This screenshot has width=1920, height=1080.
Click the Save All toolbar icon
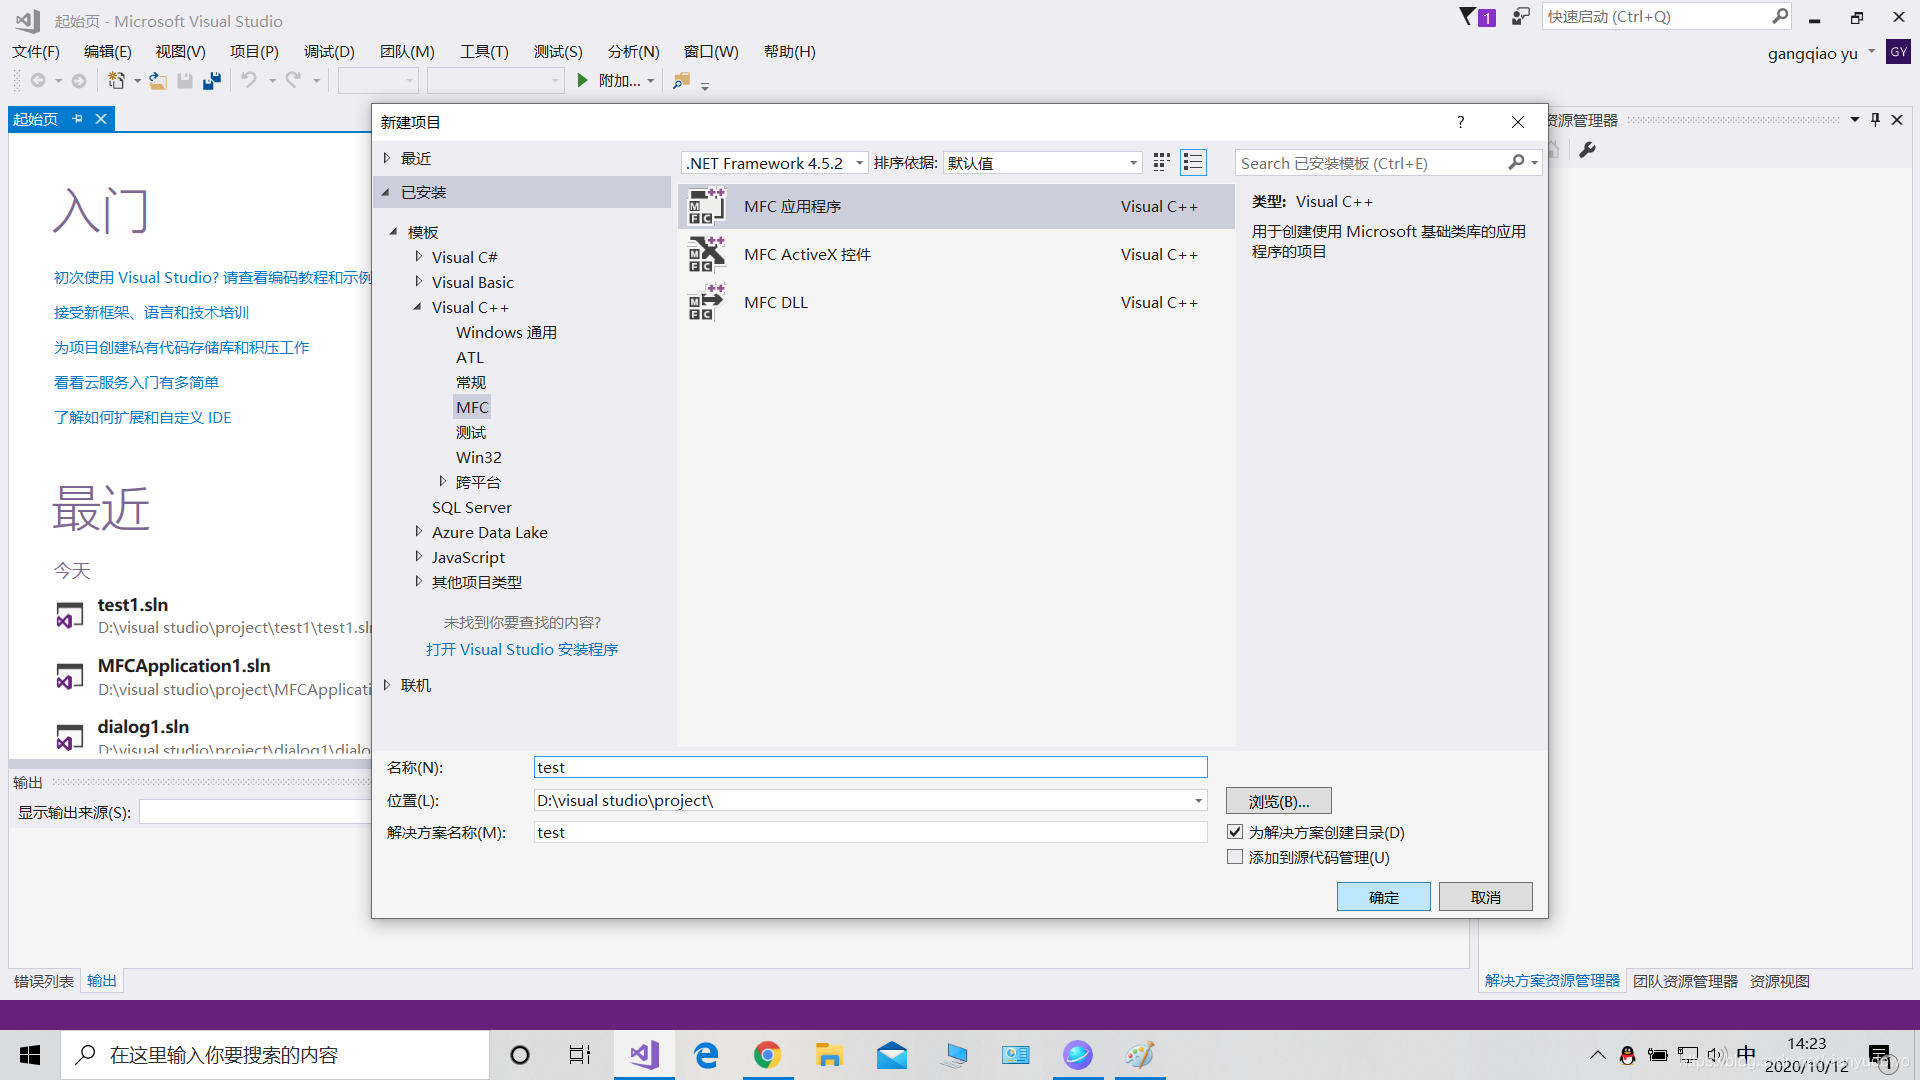pos(211,81)
